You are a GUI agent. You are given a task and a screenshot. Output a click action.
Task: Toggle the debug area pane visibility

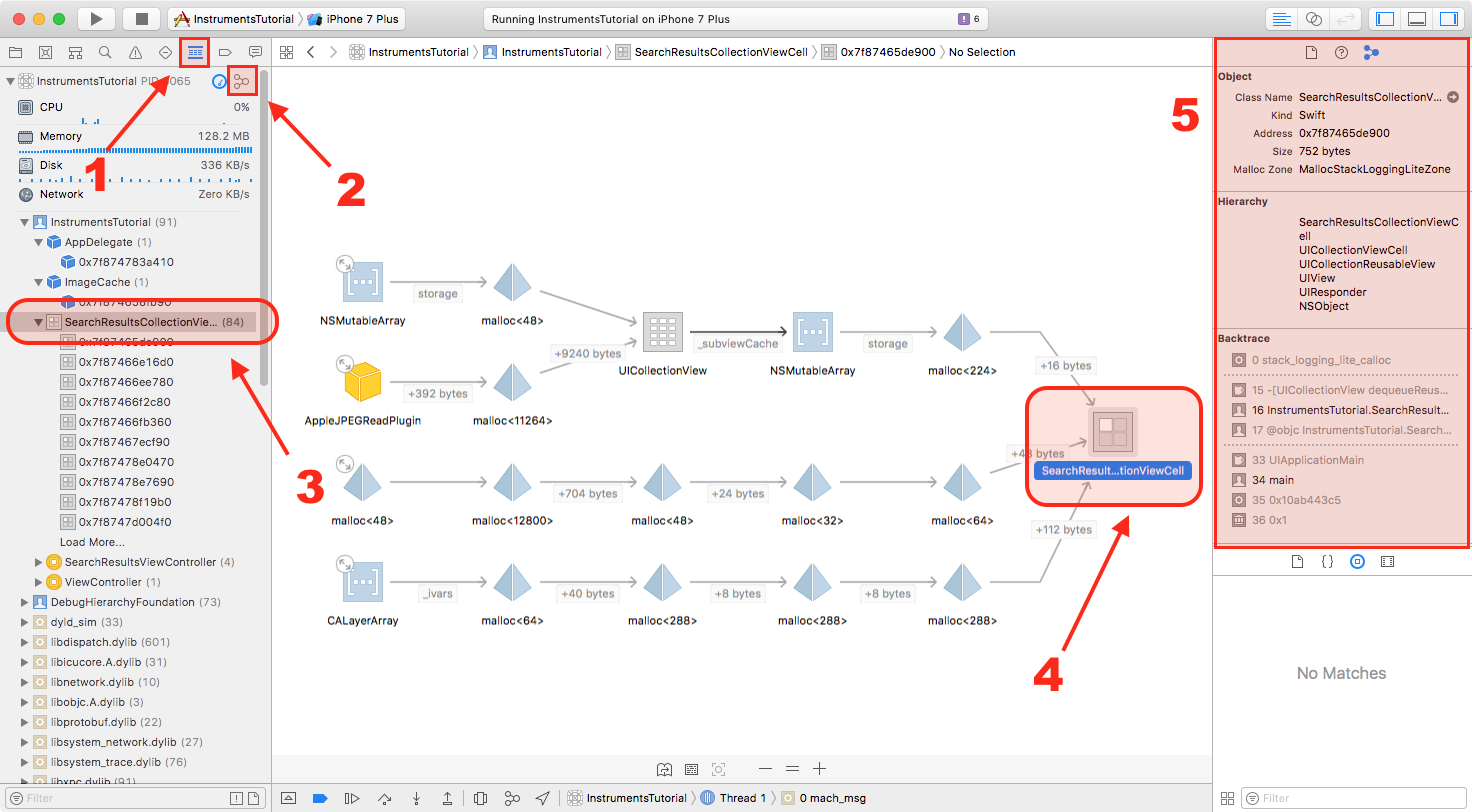[x=1416, y=19]
